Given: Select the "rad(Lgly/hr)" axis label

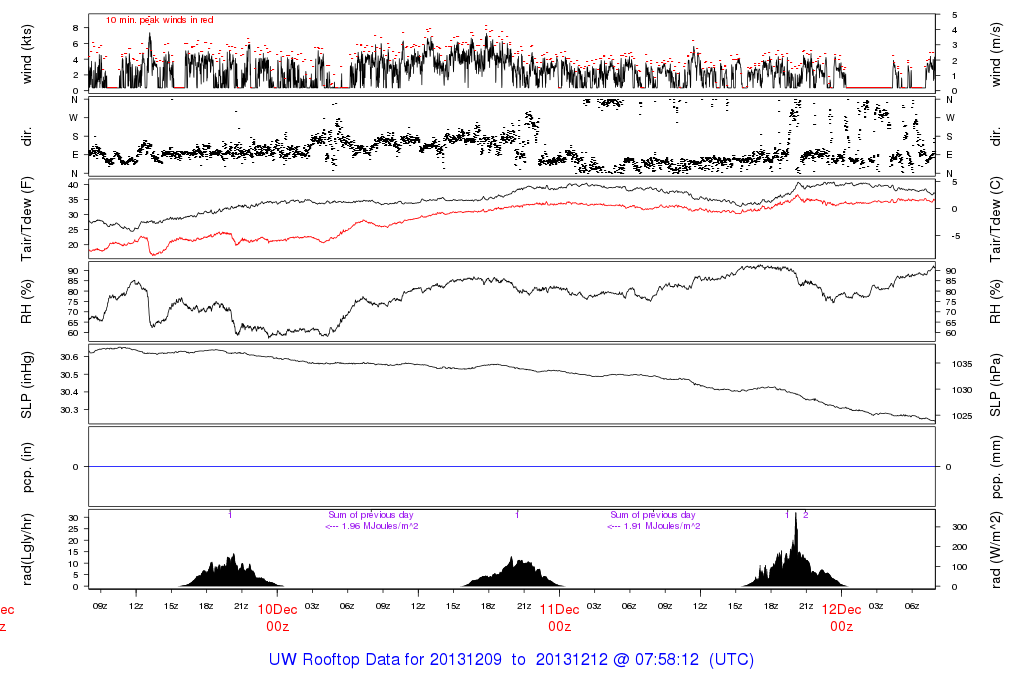Looking at the screenshot, I should click(x=27, y=549).
